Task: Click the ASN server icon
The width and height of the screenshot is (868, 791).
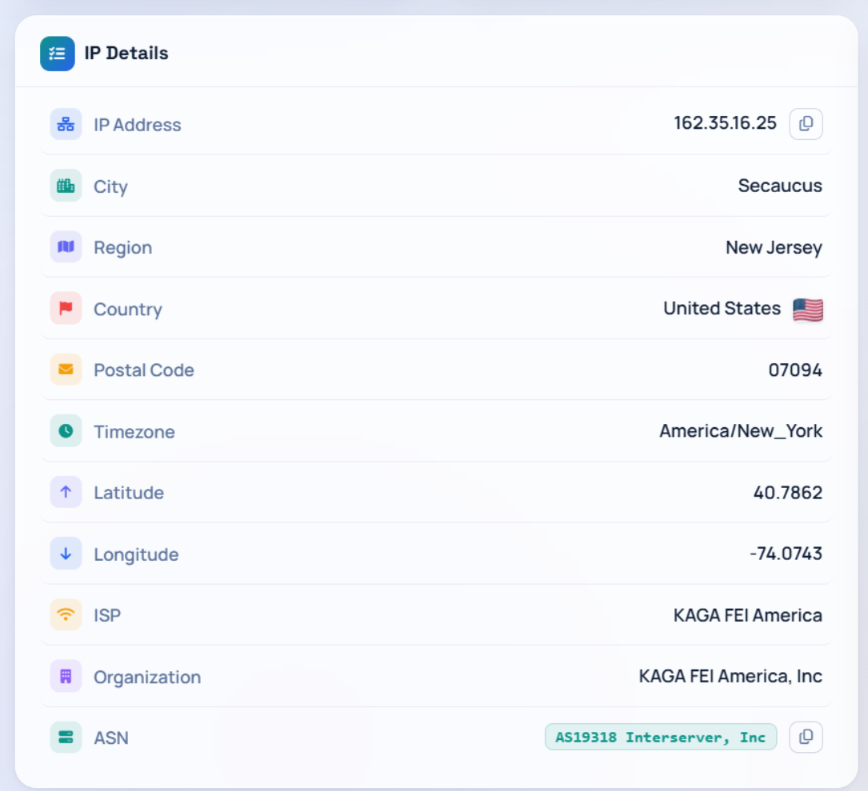Action: click(x=66, y=737)
